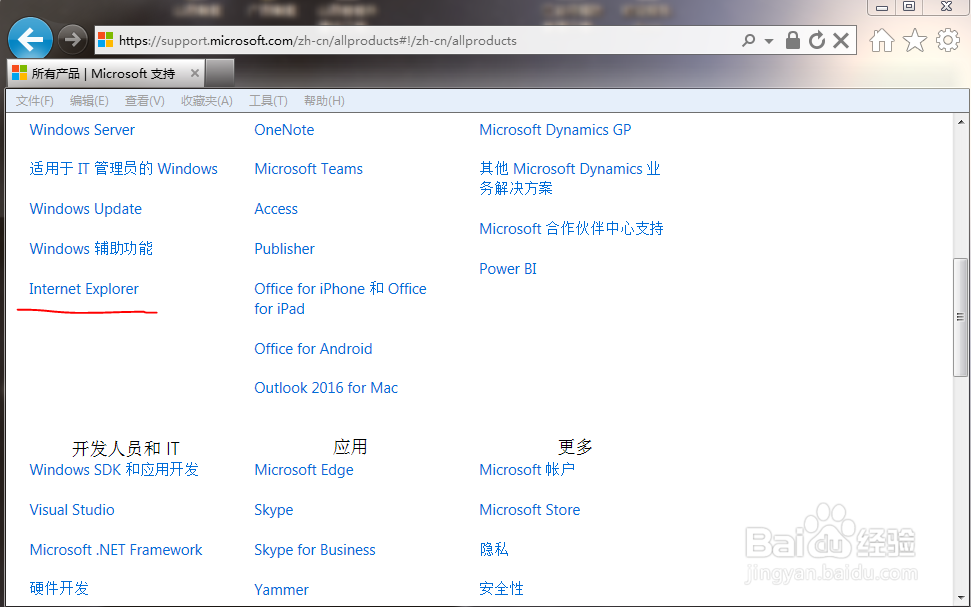The width and height of the screenshot is (971, 607).
Task: Open the 文件(F) menu
Action: click(35, 100)
